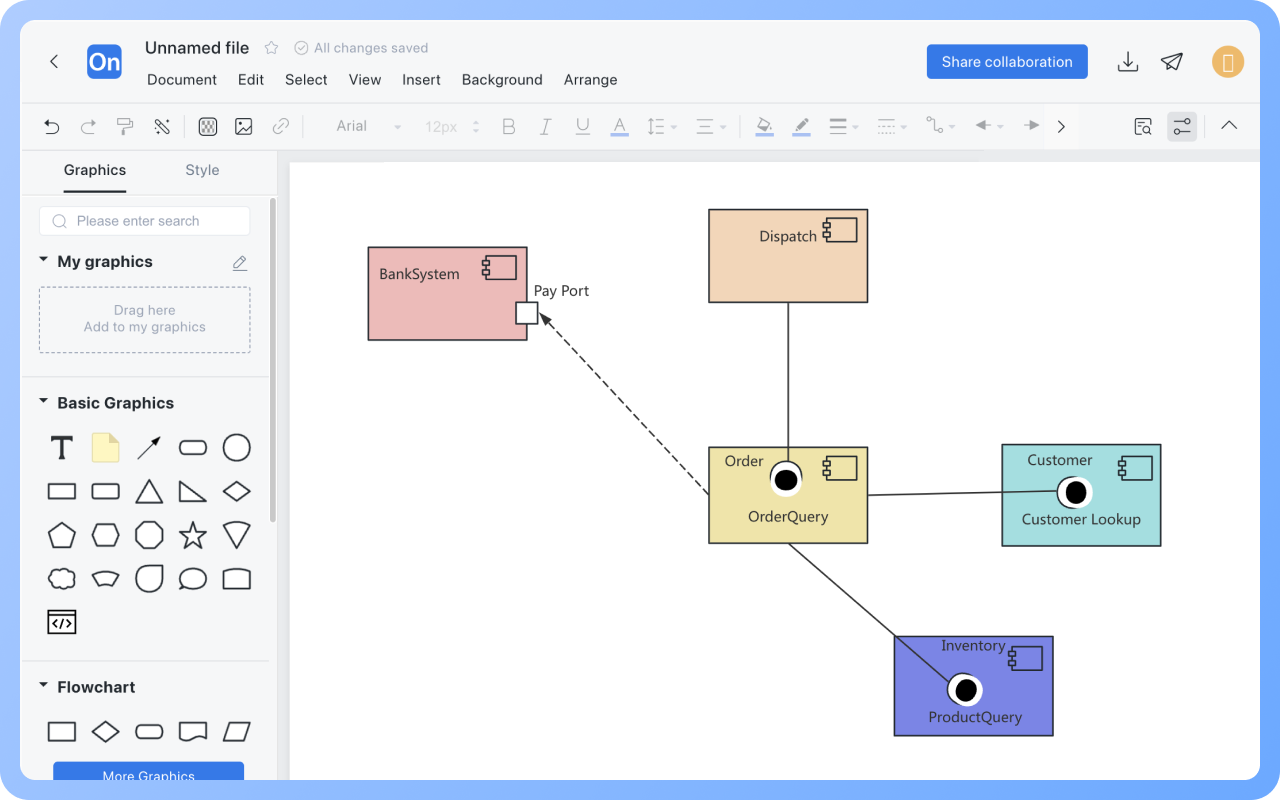Toggle the right settings panel
1280x800 pixels.
click(x=1182, y=126)
